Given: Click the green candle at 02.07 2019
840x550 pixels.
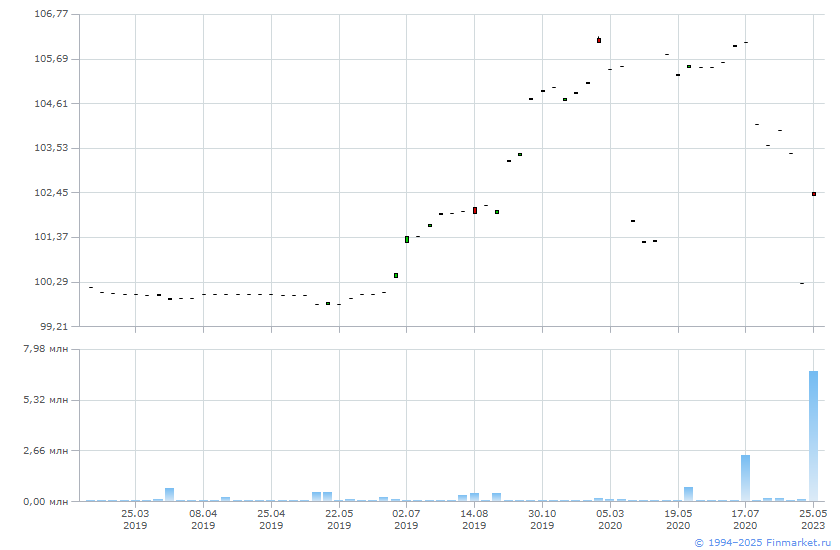Looking at the screenshot, I should [x=407, y=239].
